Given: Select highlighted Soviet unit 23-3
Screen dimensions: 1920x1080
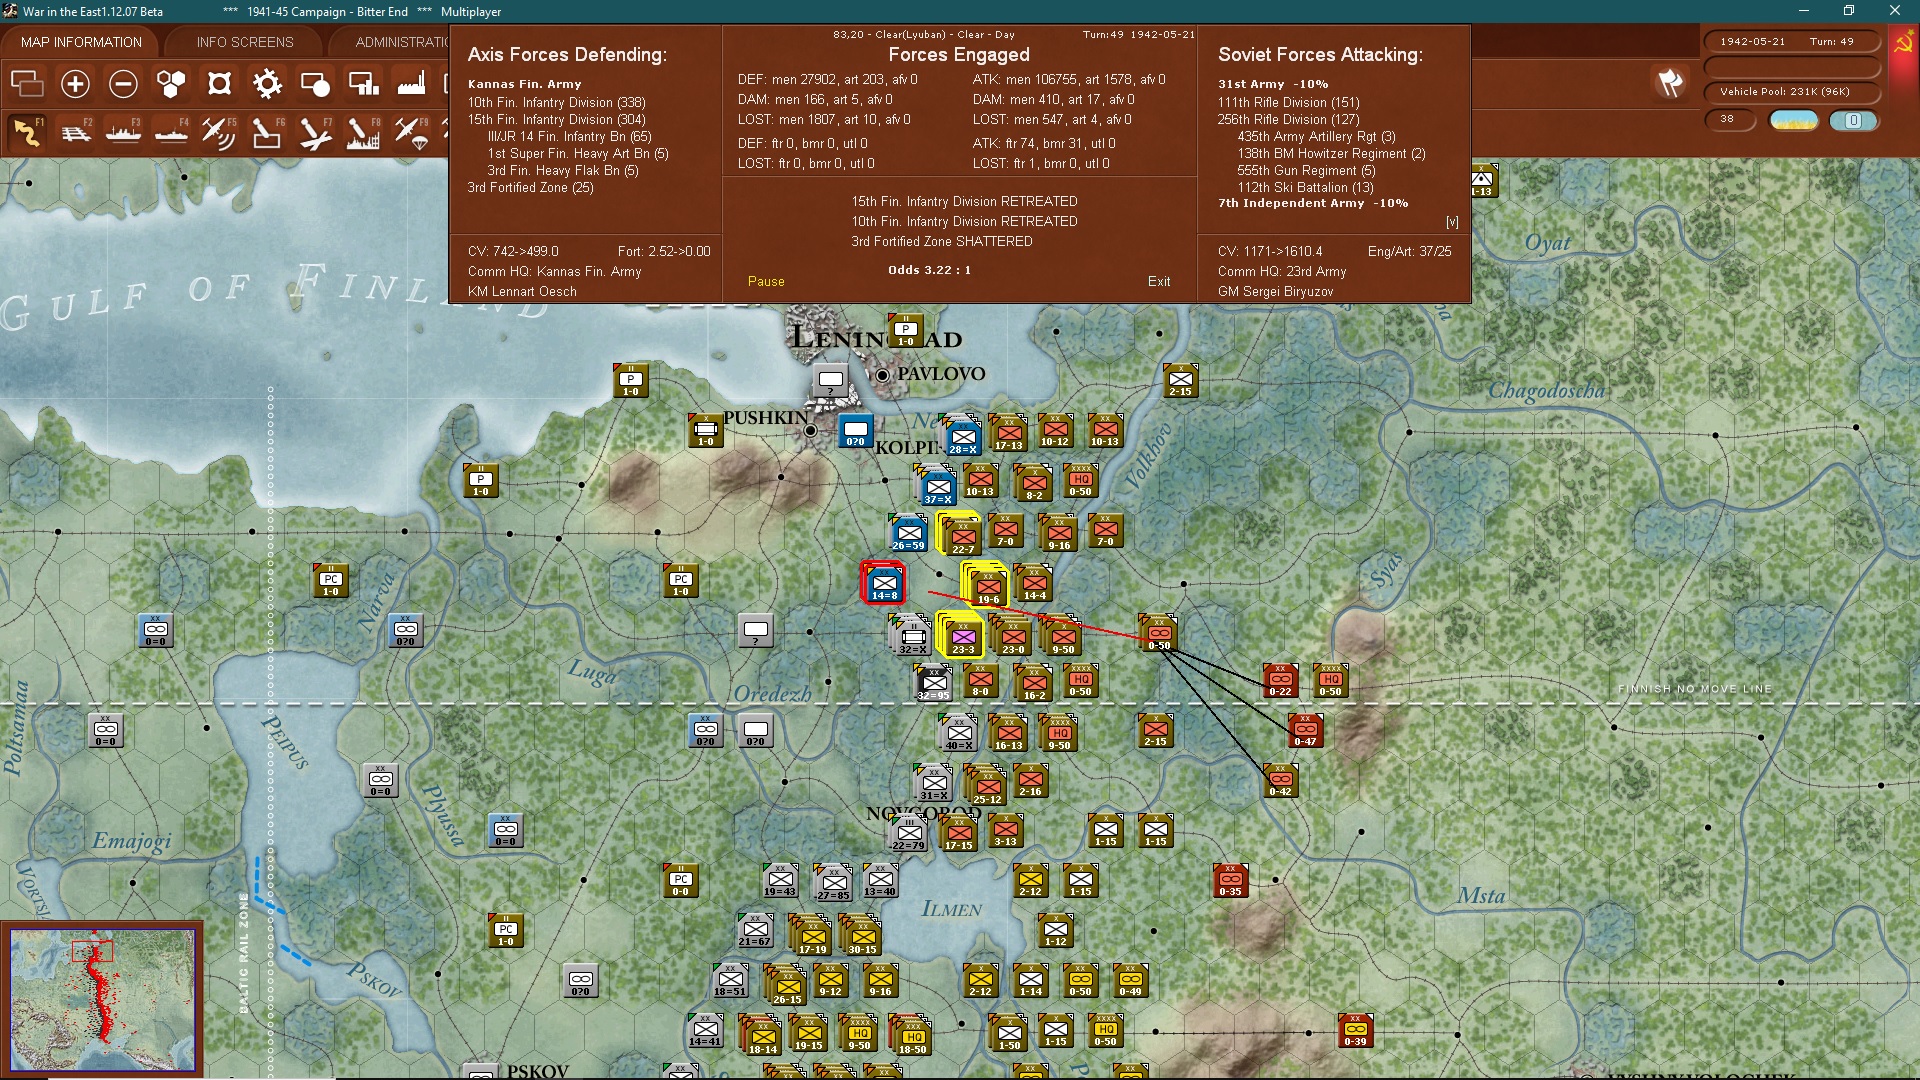Looking at the screenshot, I should (x=962, y=637).
